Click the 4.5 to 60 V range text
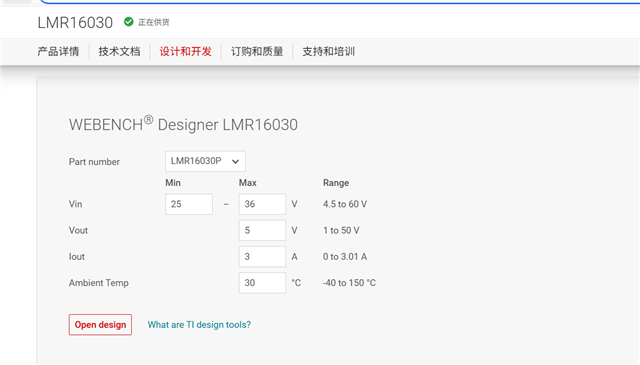 (x=345, y=204)
